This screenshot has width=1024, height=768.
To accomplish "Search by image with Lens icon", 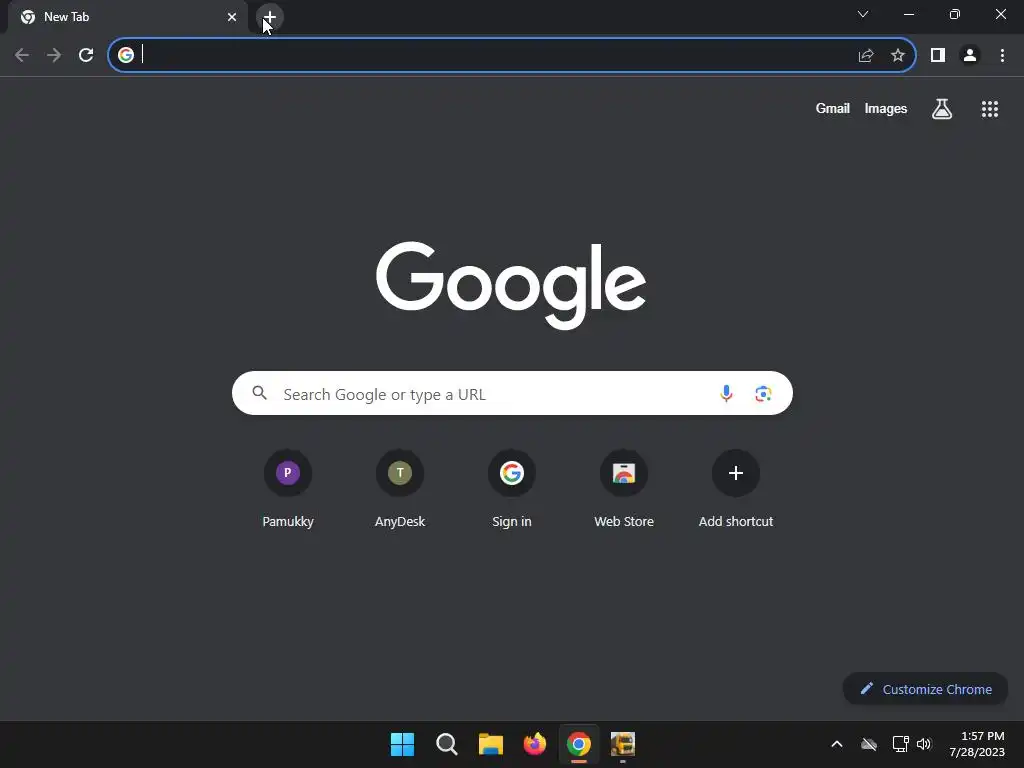I will coord(763,393).
